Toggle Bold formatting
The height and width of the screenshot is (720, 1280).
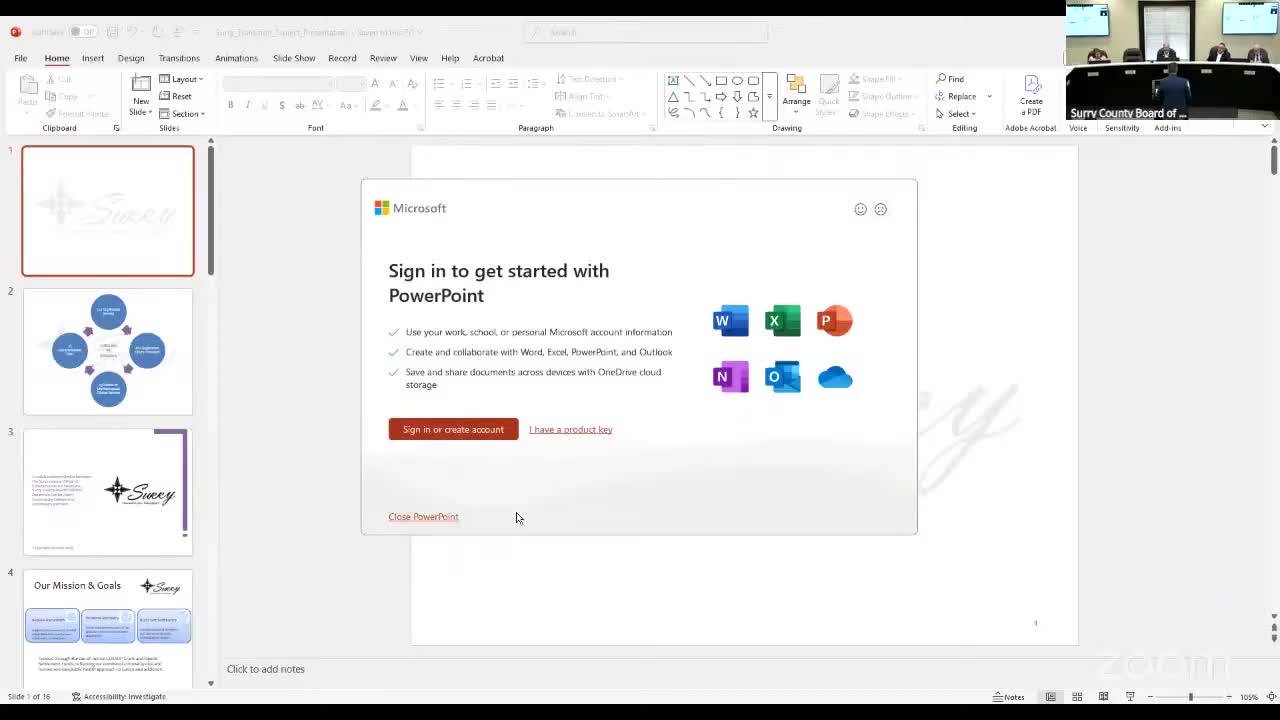[x=230, y=105]
